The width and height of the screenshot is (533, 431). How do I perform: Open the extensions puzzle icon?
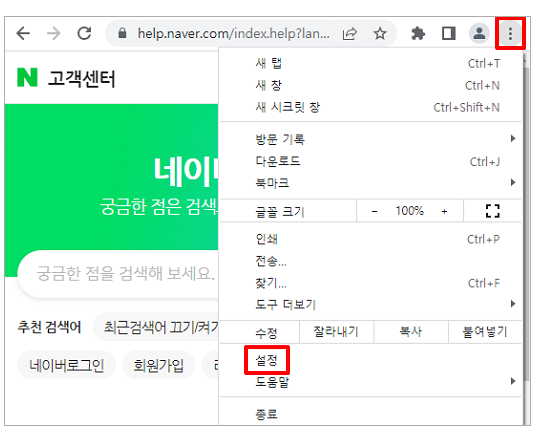click(418, 33)
